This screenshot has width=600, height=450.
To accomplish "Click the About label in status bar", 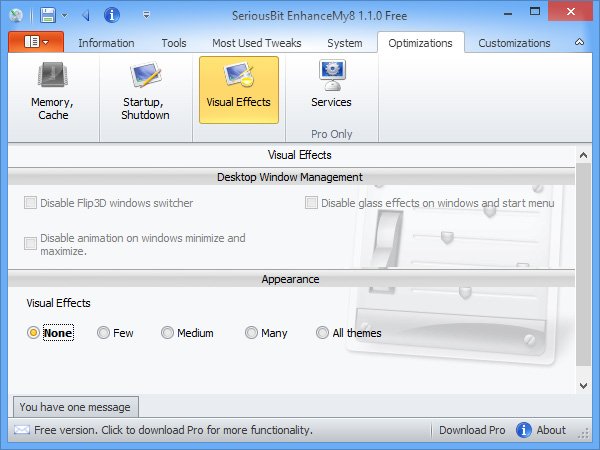I will click(551, 430).
